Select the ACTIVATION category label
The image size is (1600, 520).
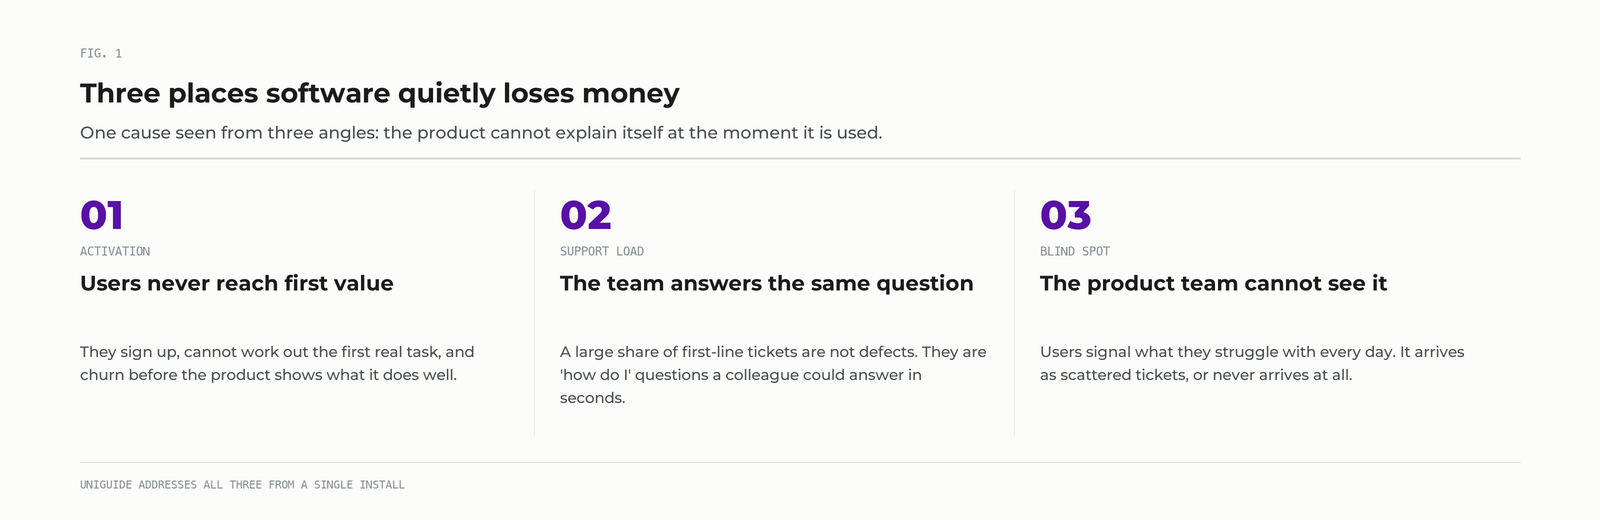pyautogui.click(x=115, y=251)
